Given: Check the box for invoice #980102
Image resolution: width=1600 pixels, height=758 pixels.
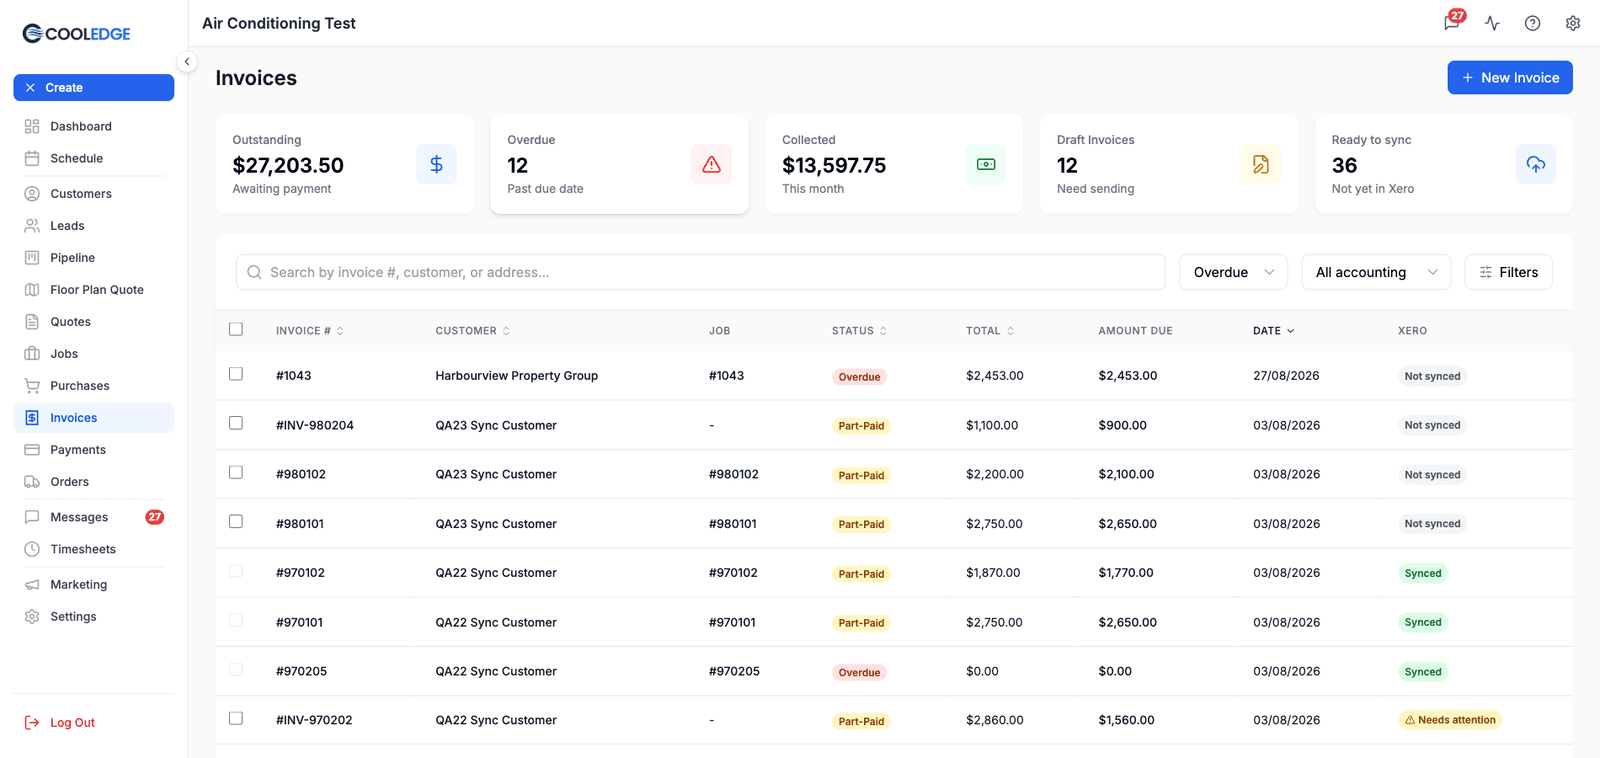Looking at the screenshot, I should pos(236,472).
